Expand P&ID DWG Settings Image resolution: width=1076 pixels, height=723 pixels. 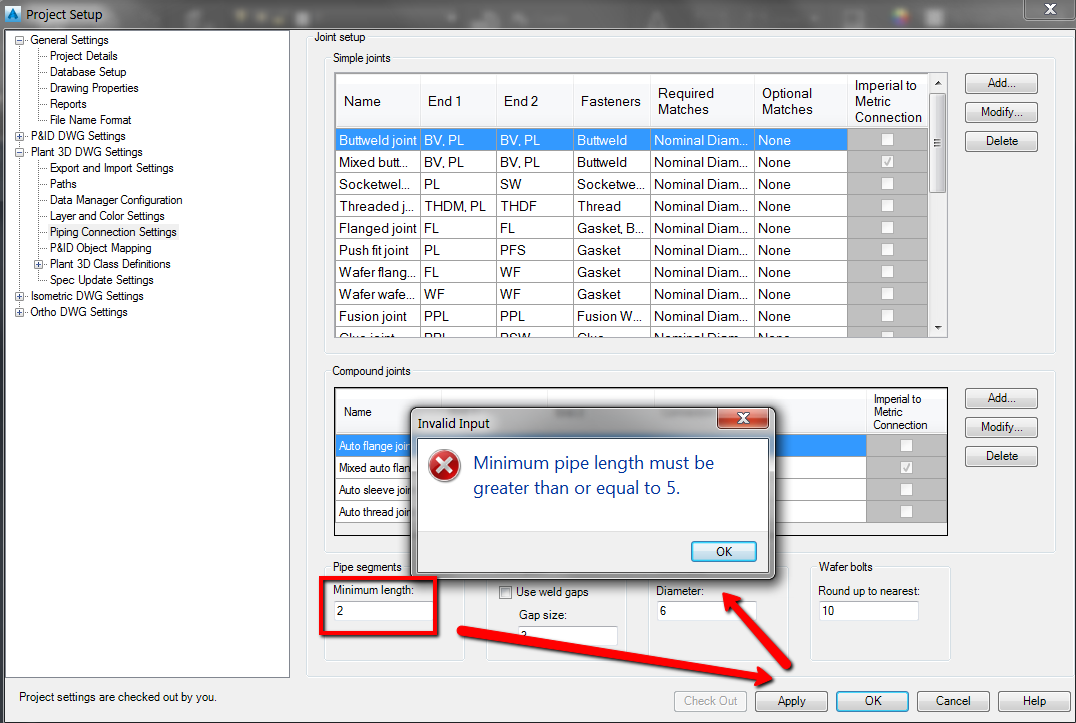click(21, 135)
